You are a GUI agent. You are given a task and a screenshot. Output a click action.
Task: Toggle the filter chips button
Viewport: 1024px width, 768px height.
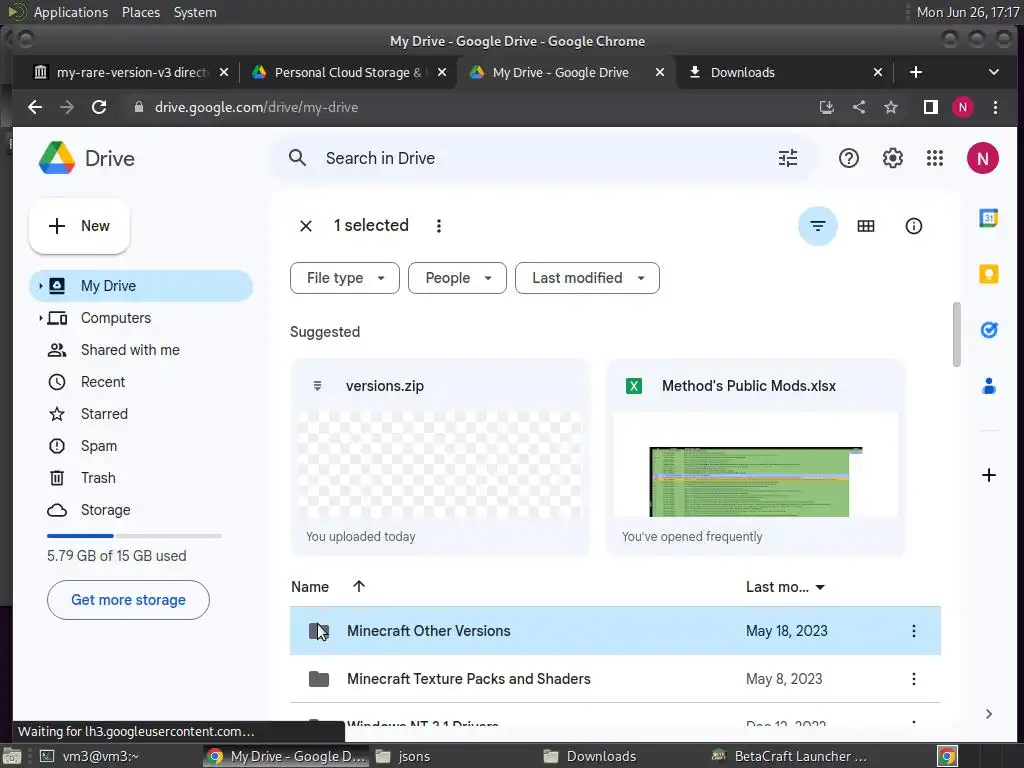817,226
